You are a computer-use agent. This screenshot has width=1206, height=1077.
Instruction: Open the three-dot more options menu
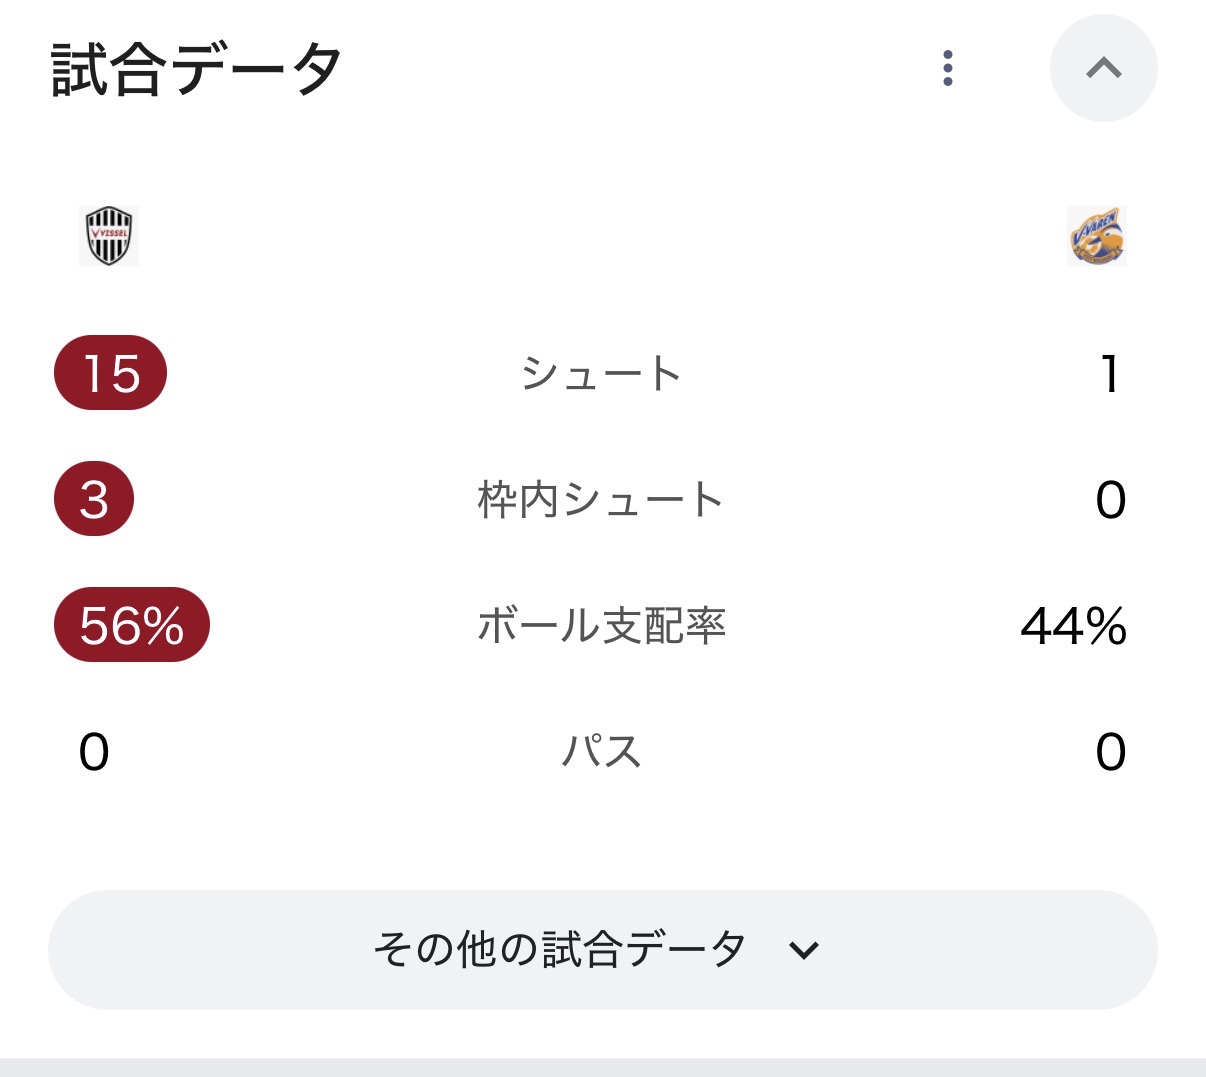click(x=948, y=68)
